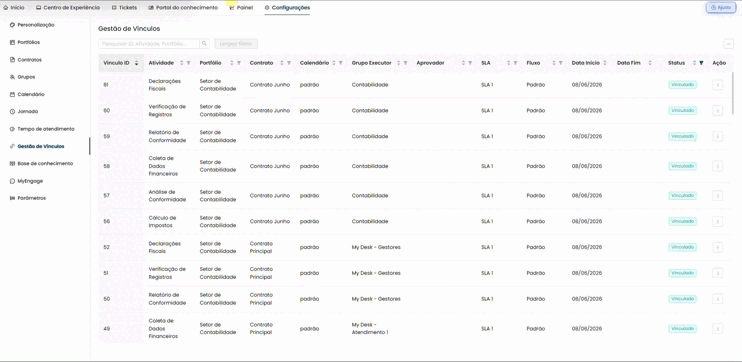Sort the Grupo Executor column
The height and width of the screenshot is (362, 742).
[x=398, y=63]
